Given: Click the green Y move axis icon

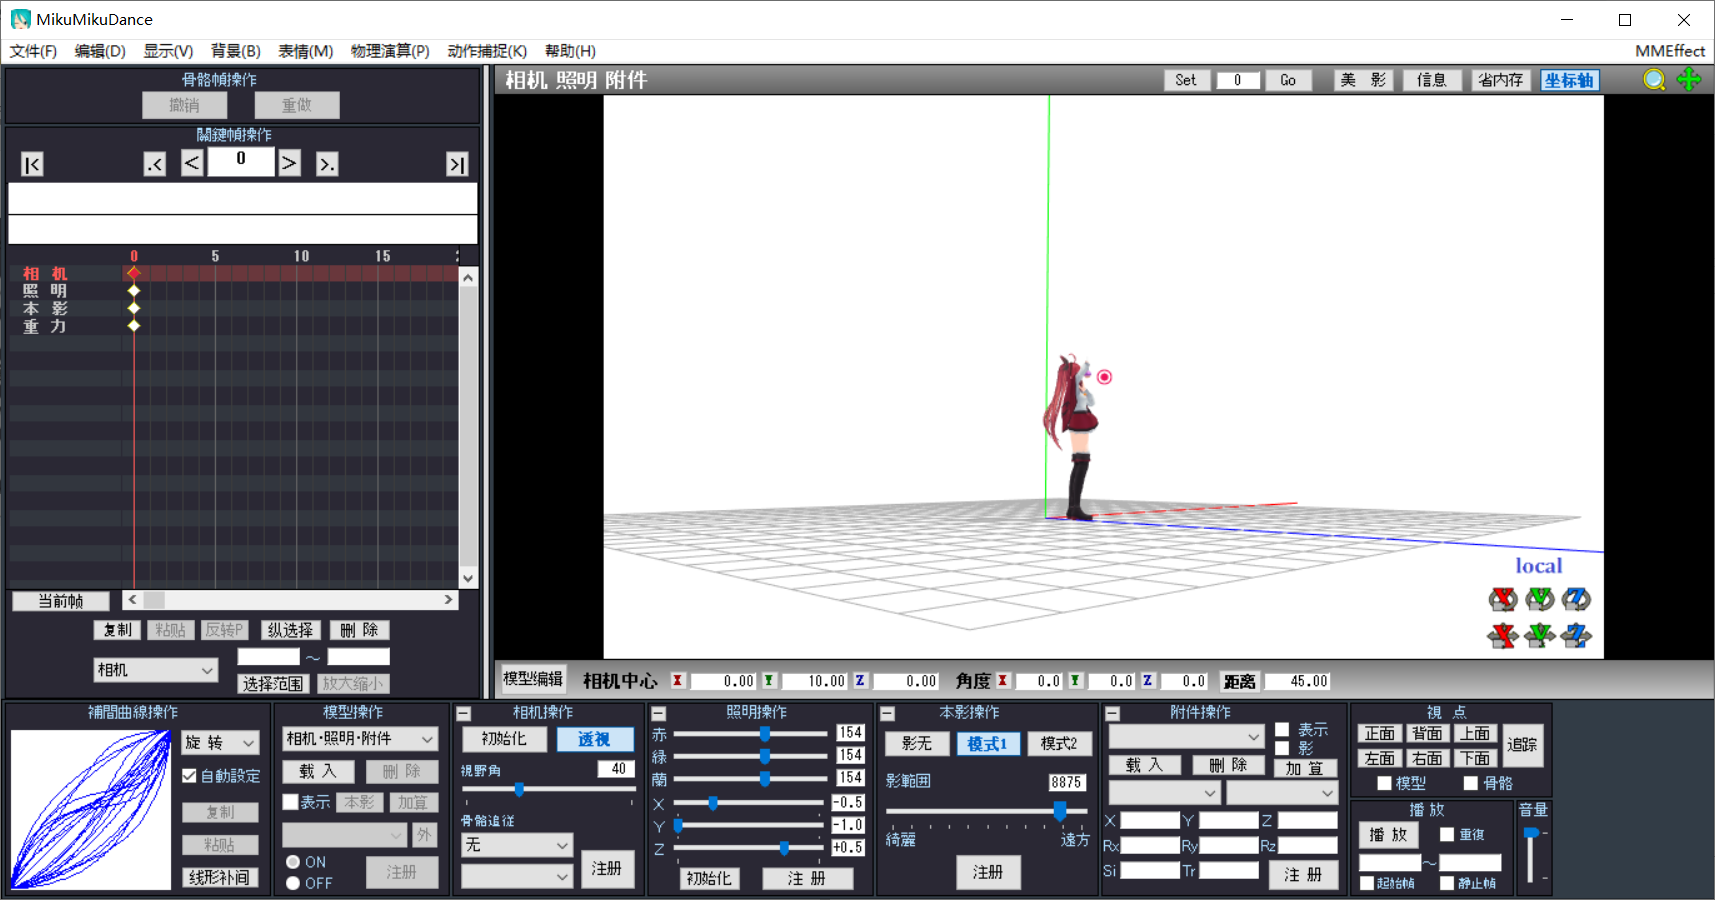Looking at the screenshot, I should click(x=1540, y=635).
